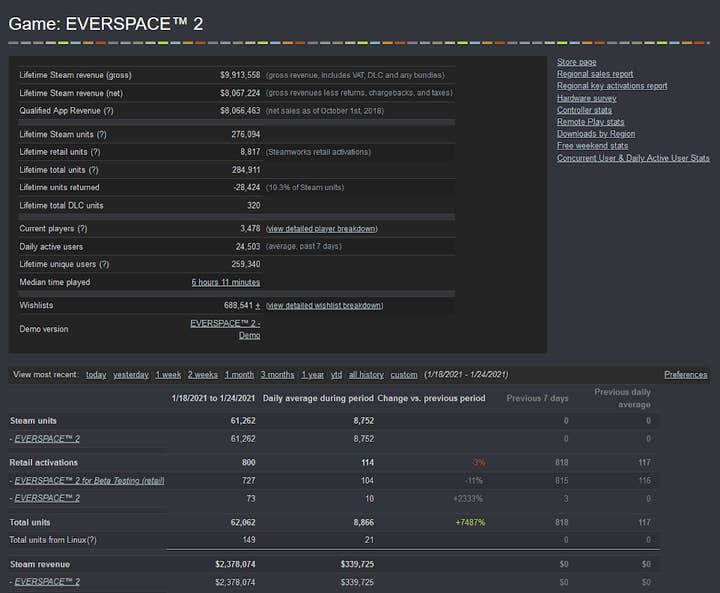Select the 'yesterday' time range
The width and height of the screenshot is (720, 593).
pos(131,375)
